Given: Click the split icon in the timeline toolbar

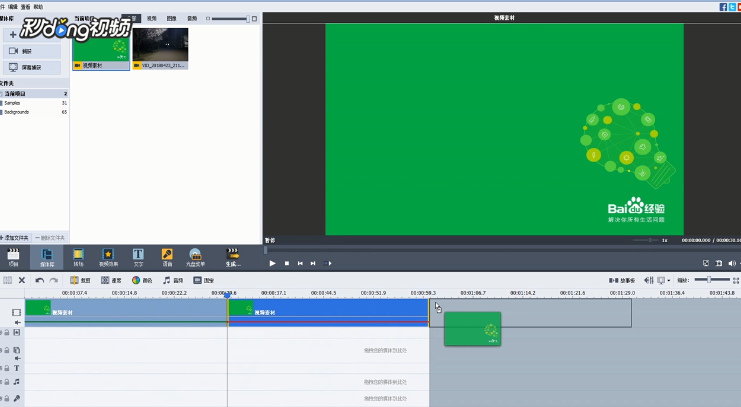Looking at the screenshot, I should [x=8, y=280].
